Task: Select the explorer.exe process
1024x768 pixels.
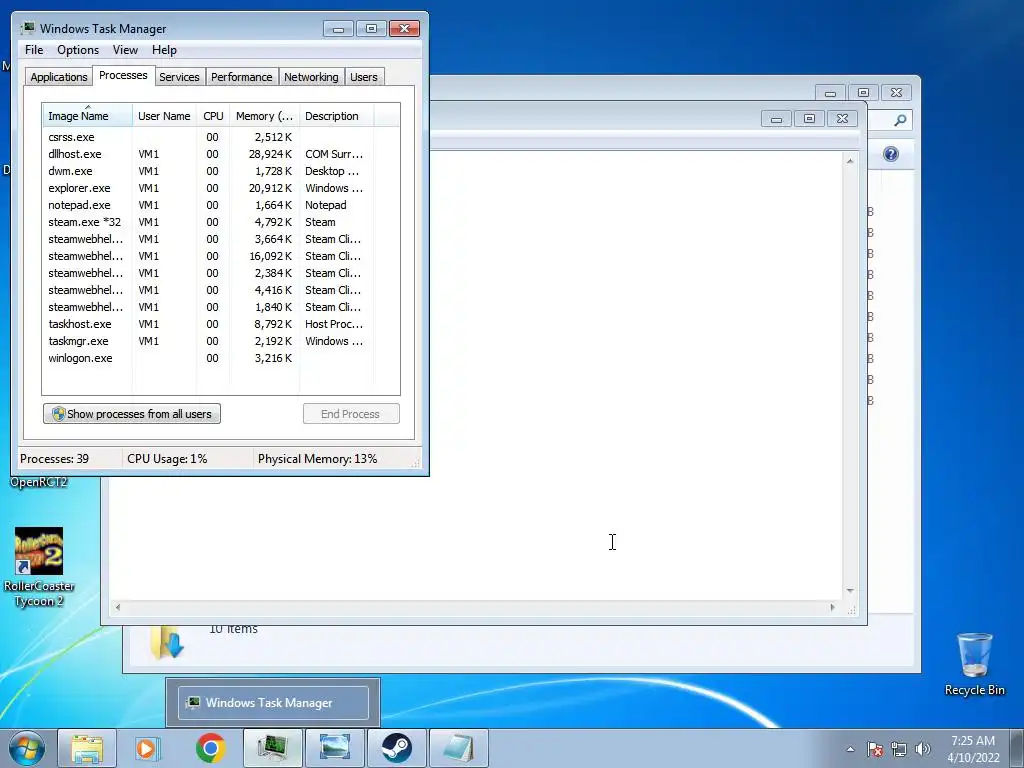Action: click(x=221, y=188)
